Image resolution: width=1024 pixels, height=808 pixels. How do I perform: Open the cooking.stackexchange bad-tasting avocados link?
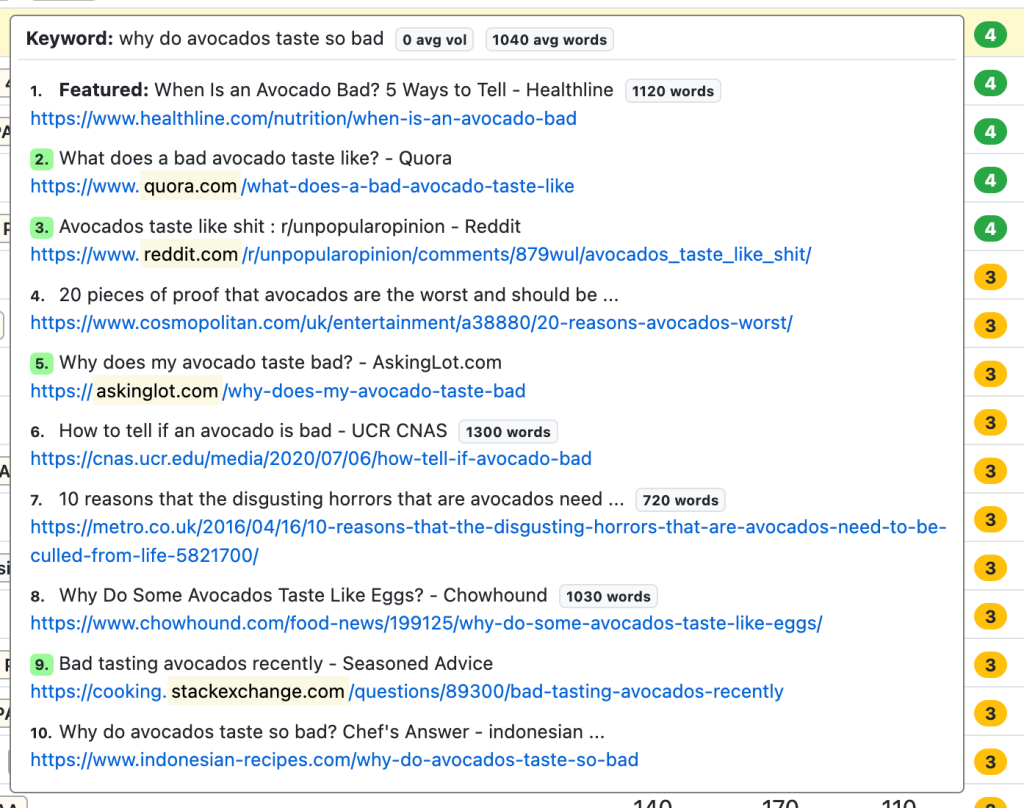point(407,692)
